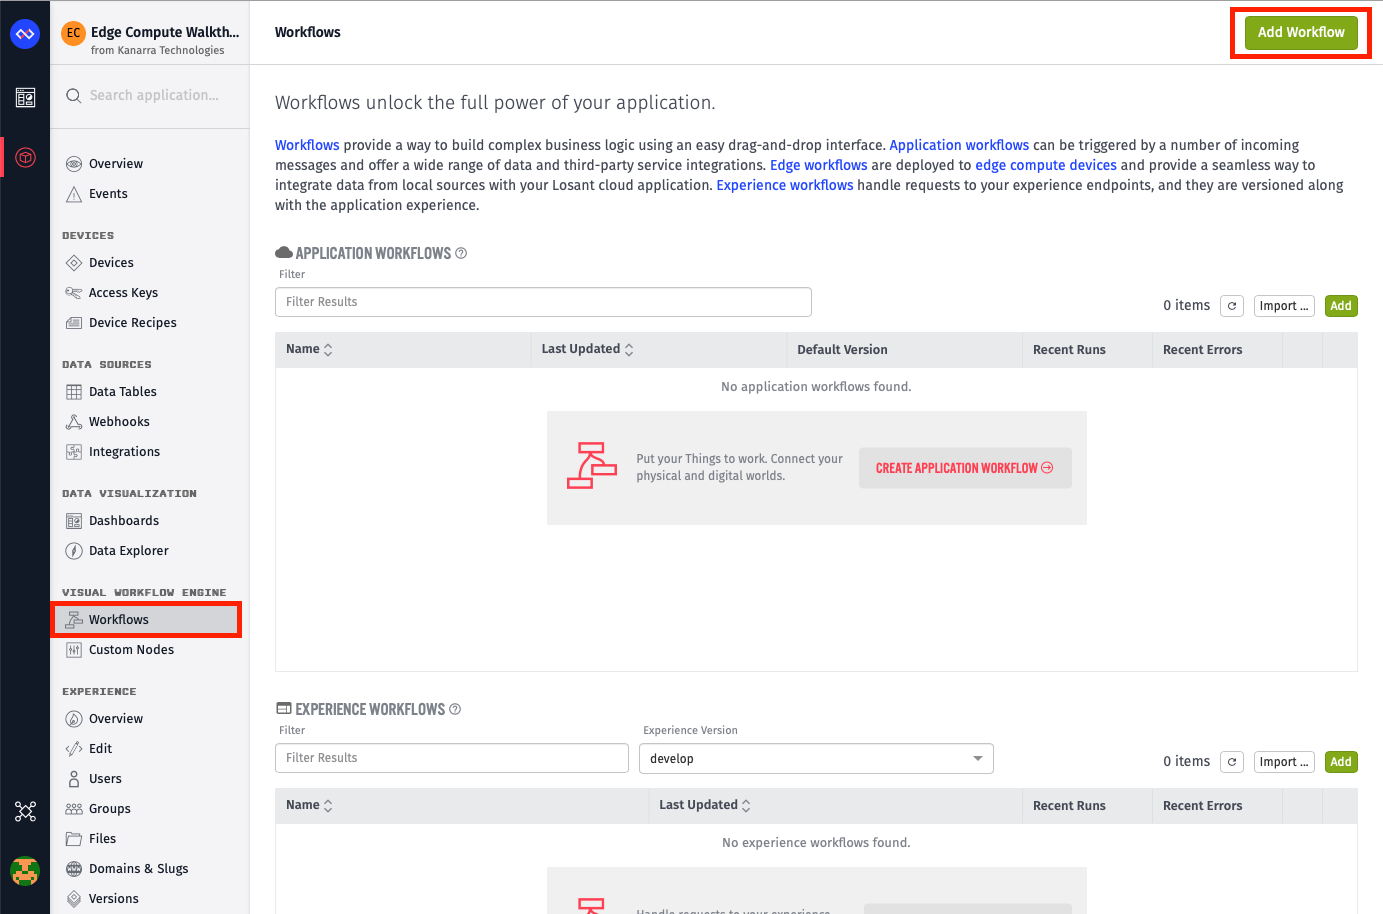Screen dimensions: 1383x914
Task: Click the green Add Workflow button
Action: [1301, 32]
